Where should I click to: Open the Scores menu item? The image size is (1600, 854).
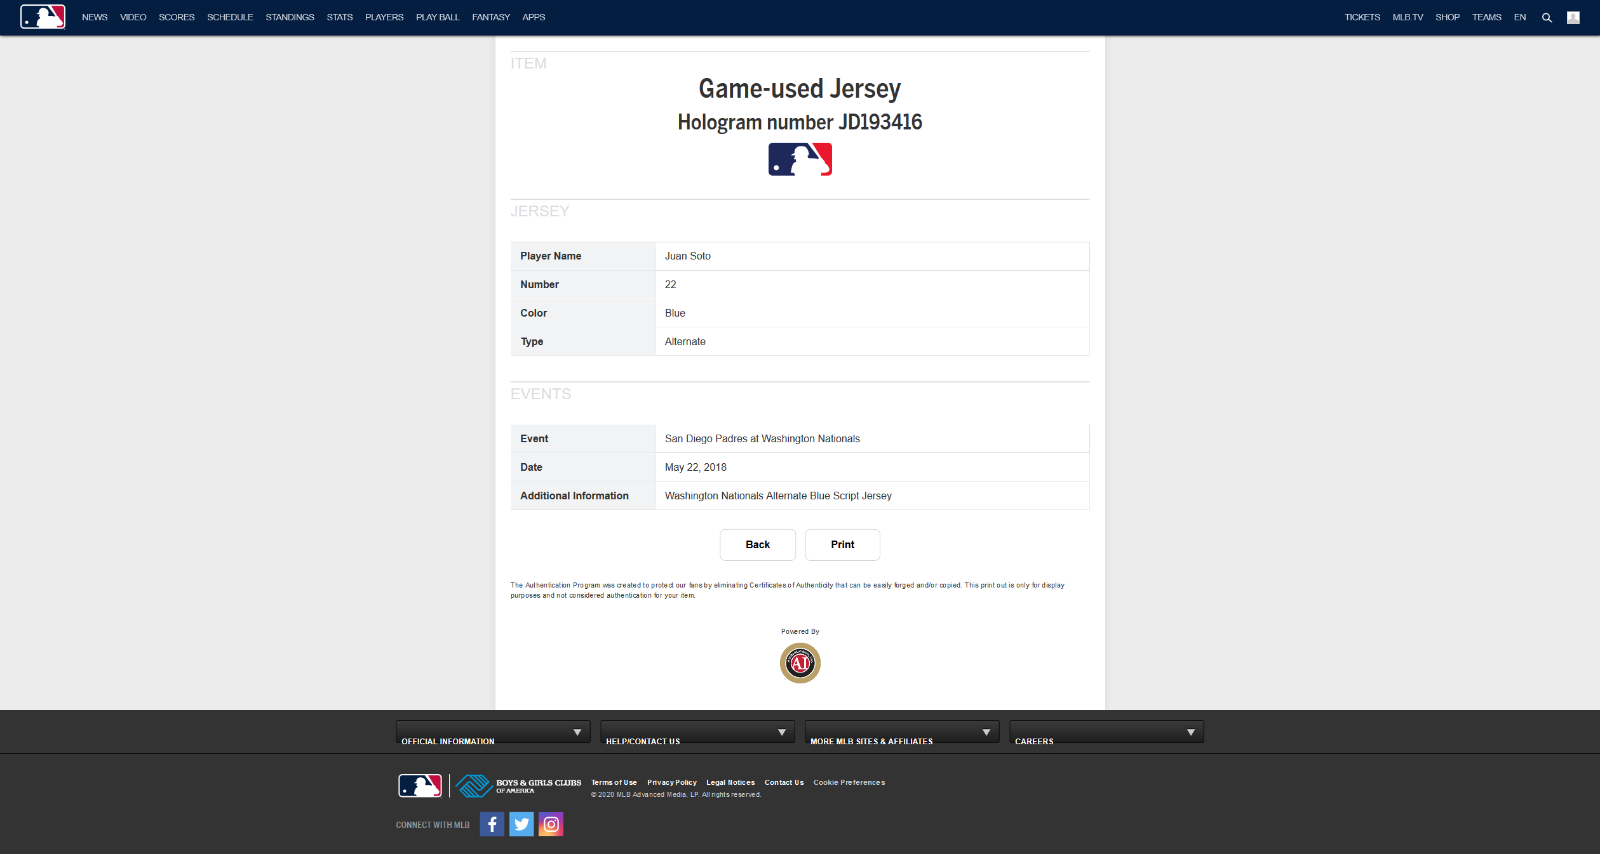click(176, 18)
